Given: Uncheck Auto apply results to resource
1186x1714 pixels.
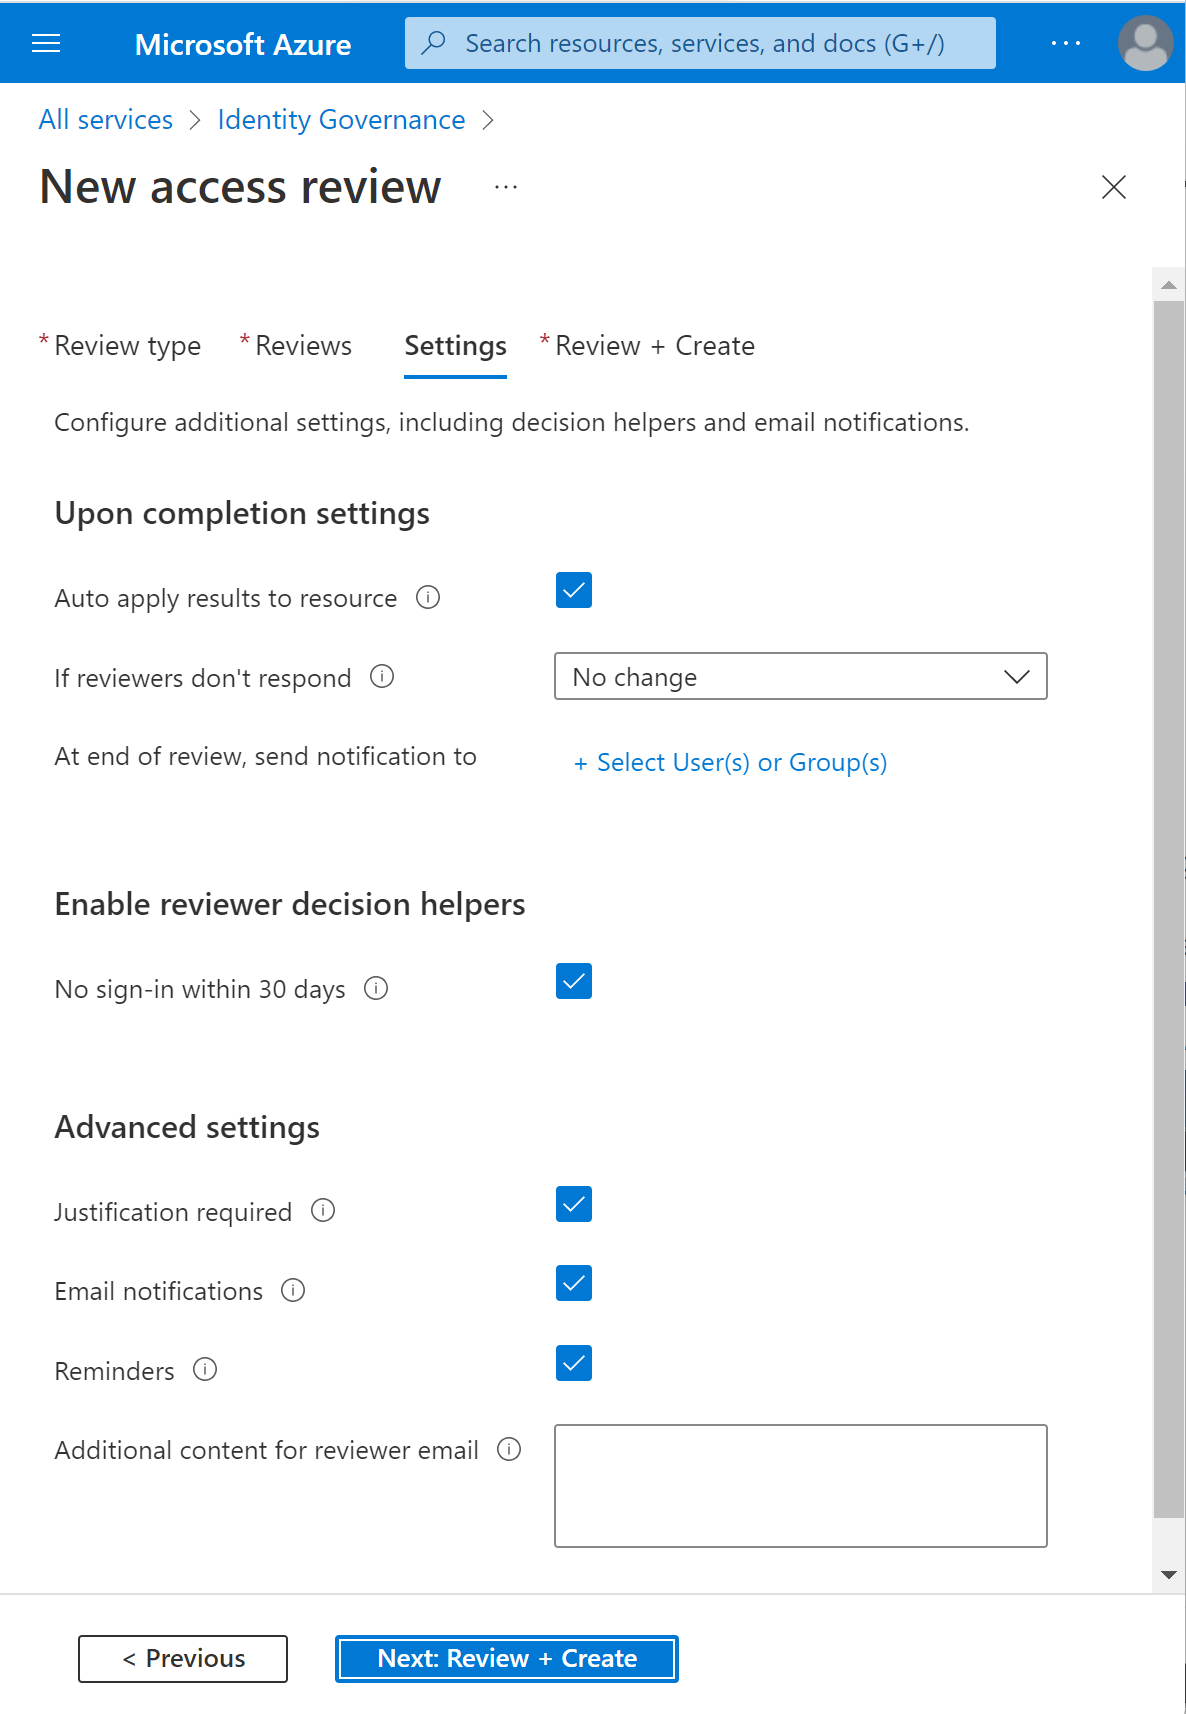Looking at the screenshot, I should [574, 590].
